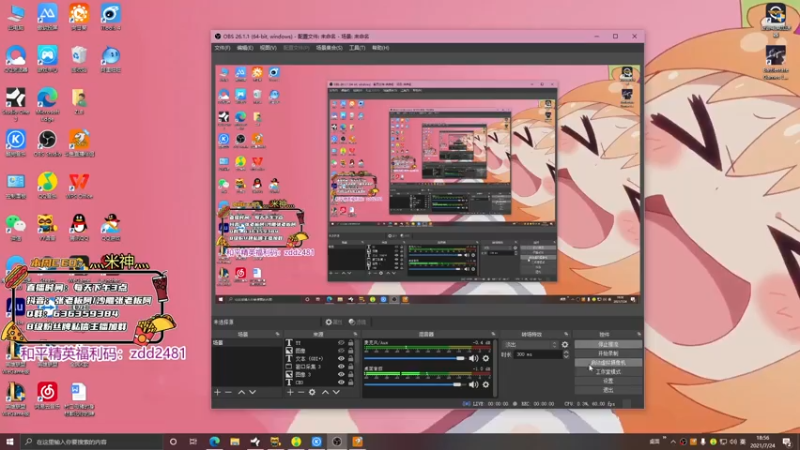The image size is (800, 450).
Task: Open the 淡出 transition dropdown
Action: [x=530, y=344]
